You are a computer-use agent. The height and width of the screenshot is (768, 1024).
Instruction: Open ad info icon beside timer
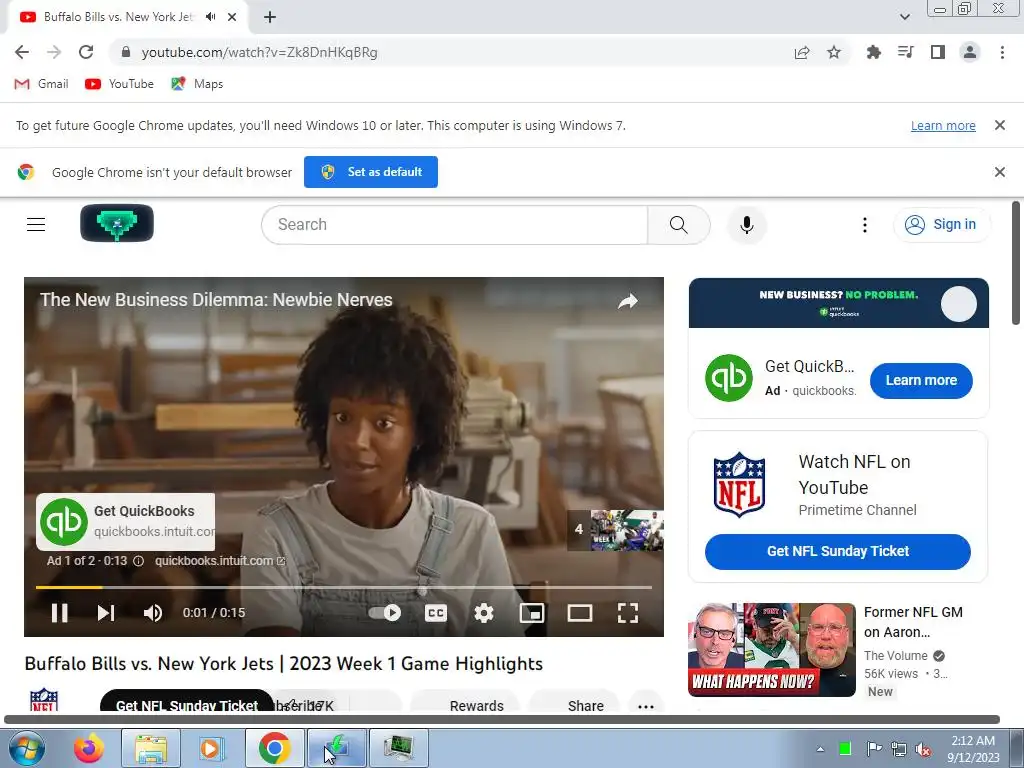point(138,561)
